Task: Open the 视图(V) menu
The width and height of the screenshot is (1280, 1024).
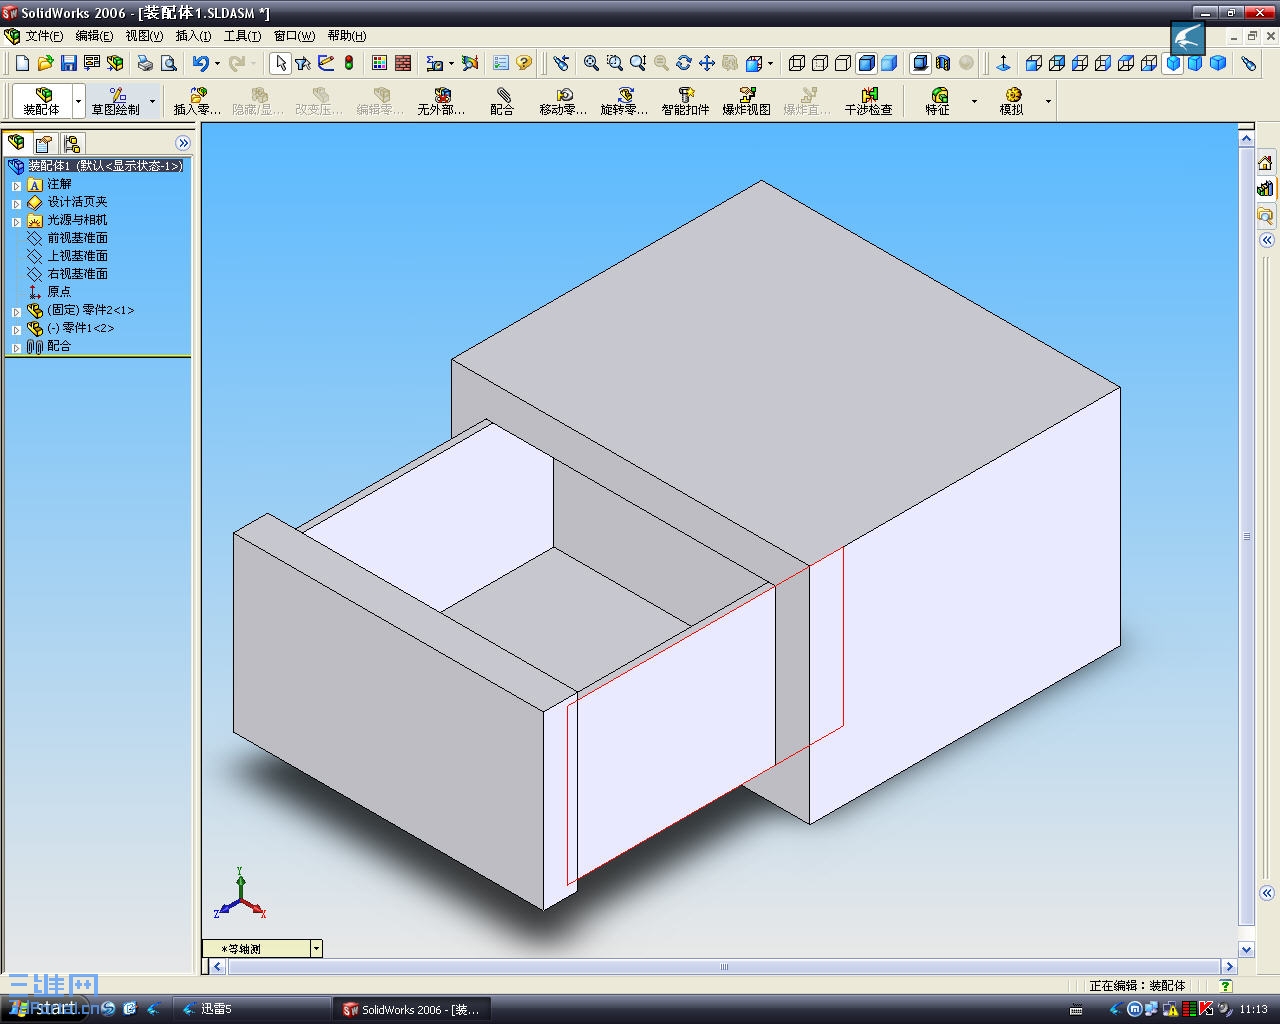Action: coord(144,36)
